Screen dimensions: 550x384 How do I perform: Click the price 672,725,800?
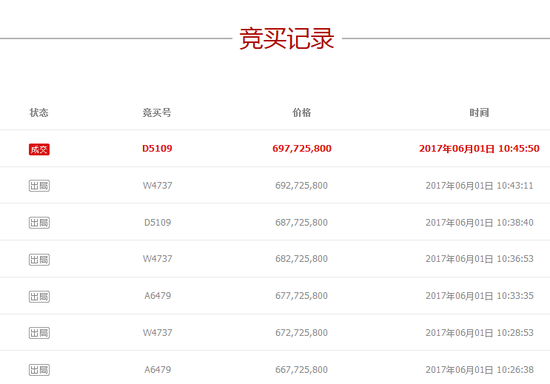(x=301, y=332)
